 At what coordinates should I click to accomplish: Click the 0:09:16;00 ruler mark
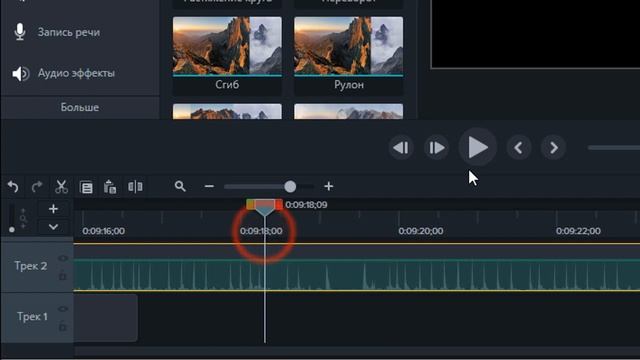[103, 231]
